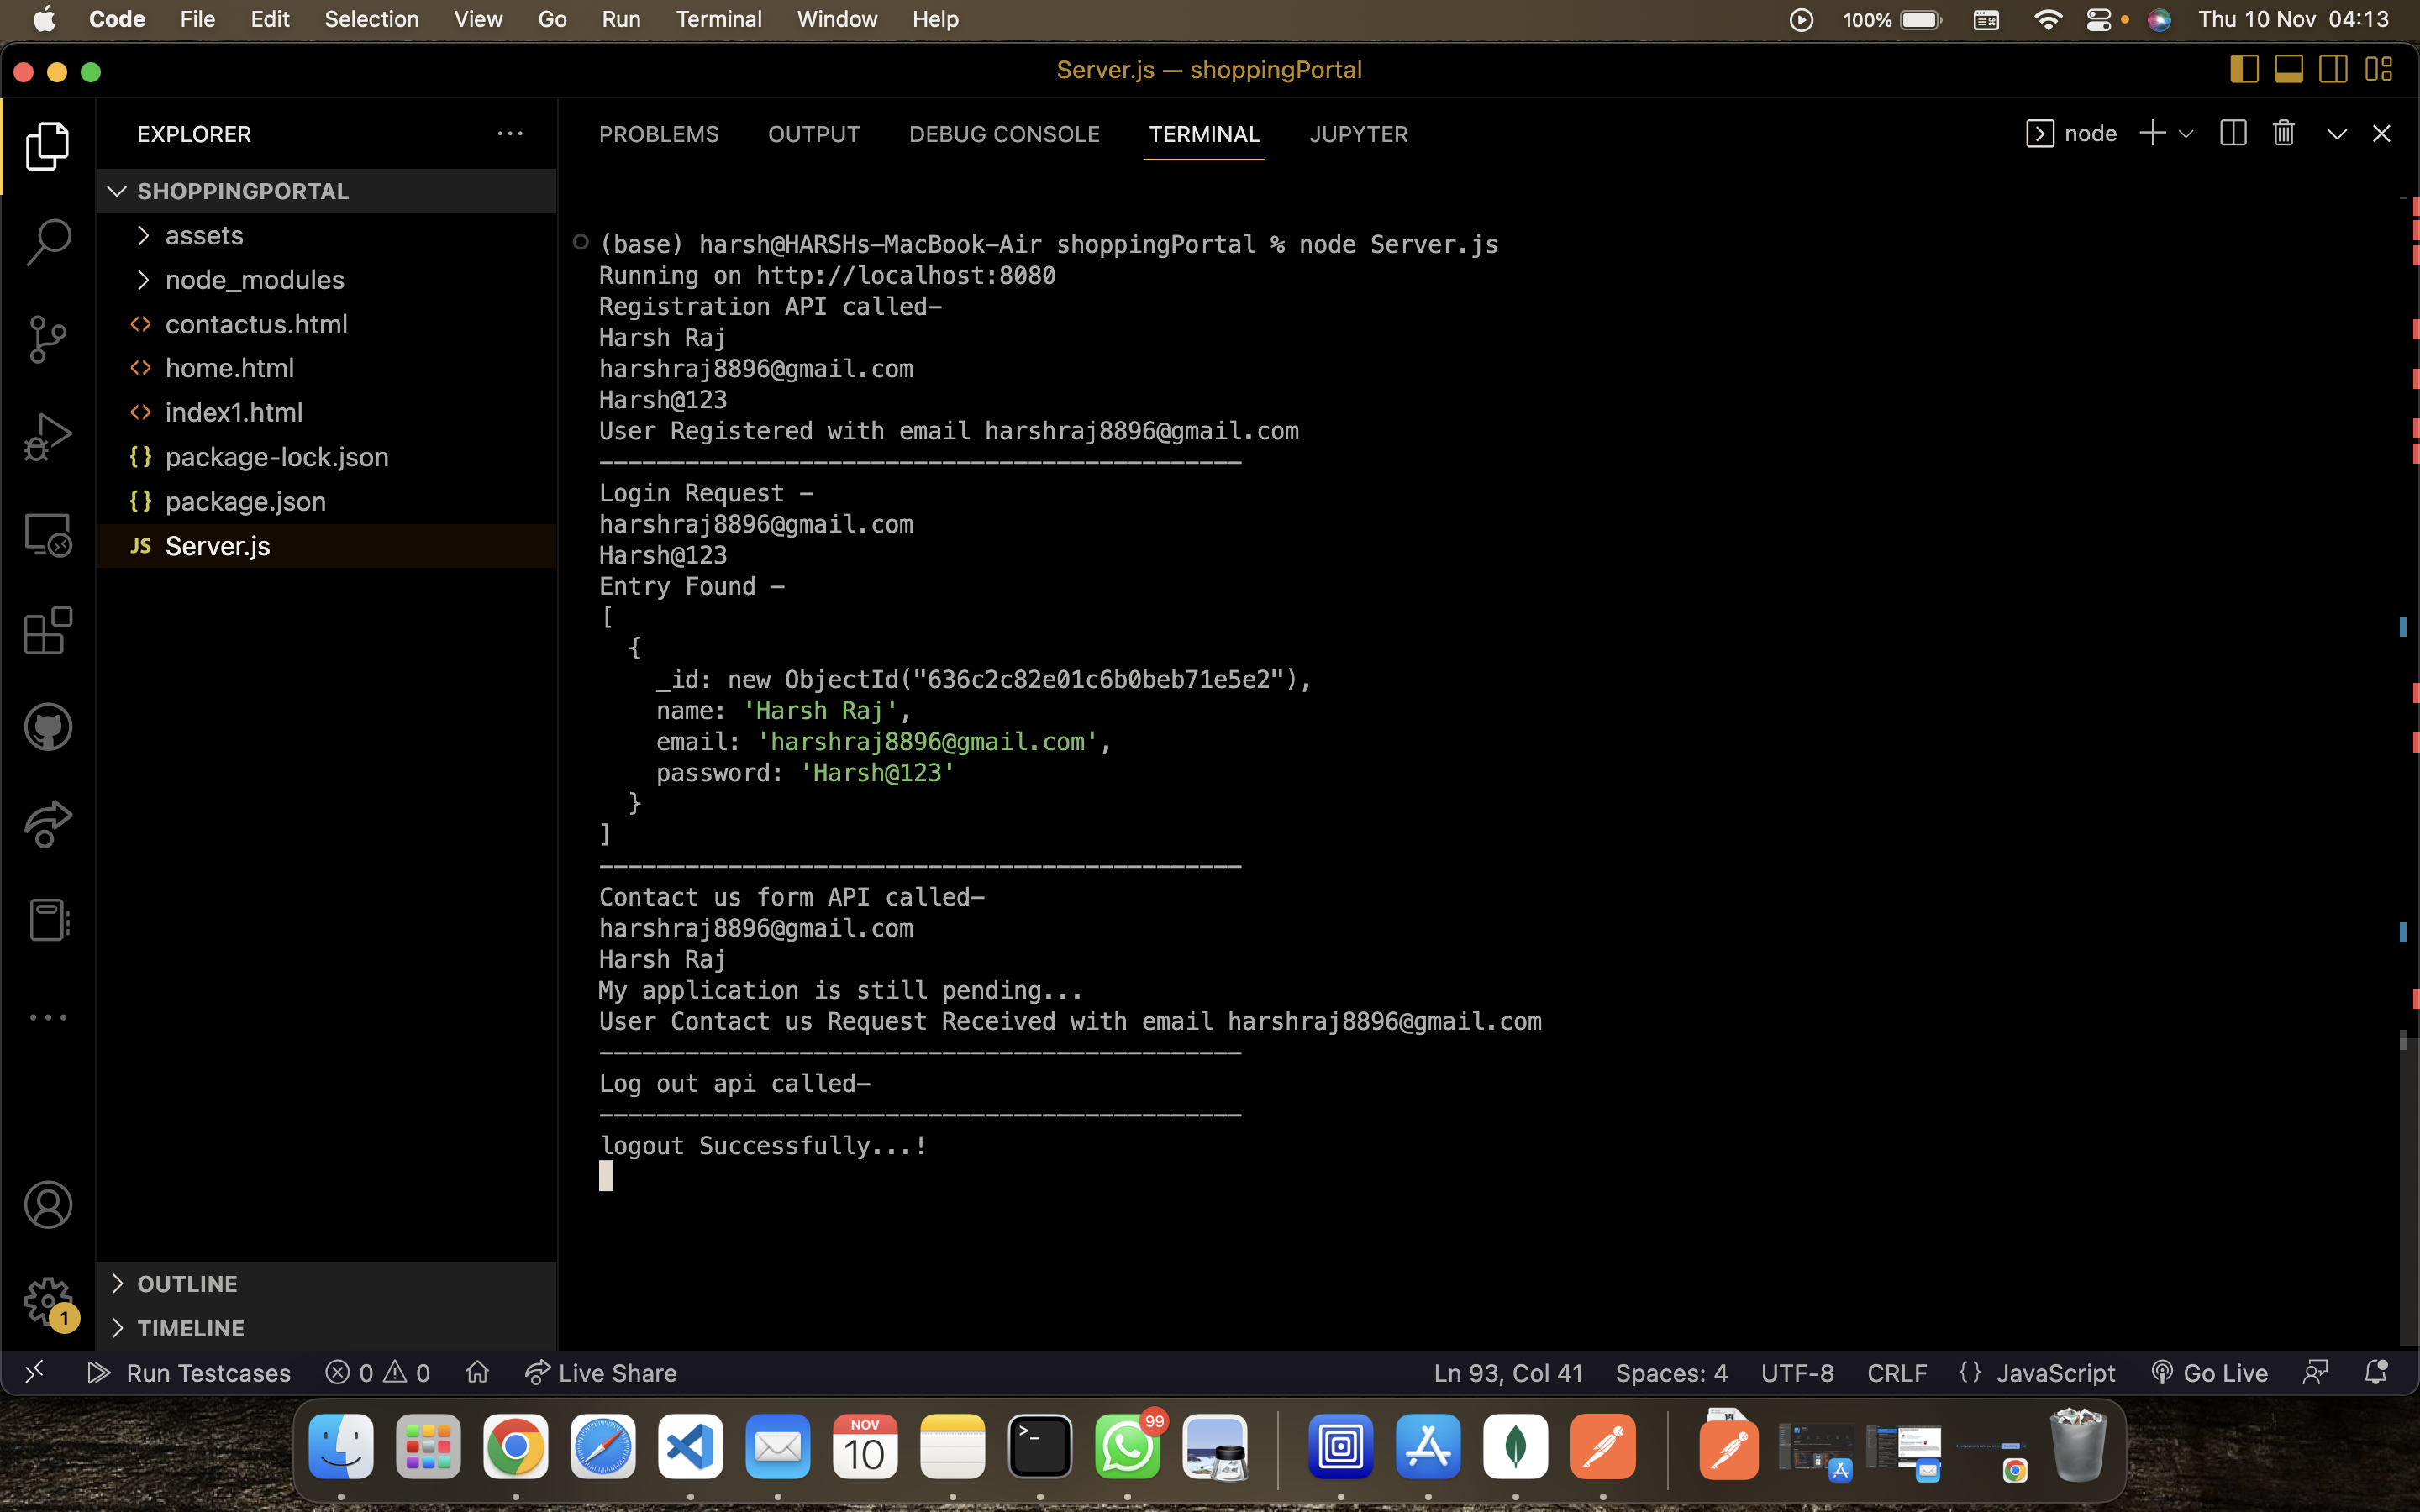Toggle the primary side bar

pyautogui.click(x=2244, y=69)
